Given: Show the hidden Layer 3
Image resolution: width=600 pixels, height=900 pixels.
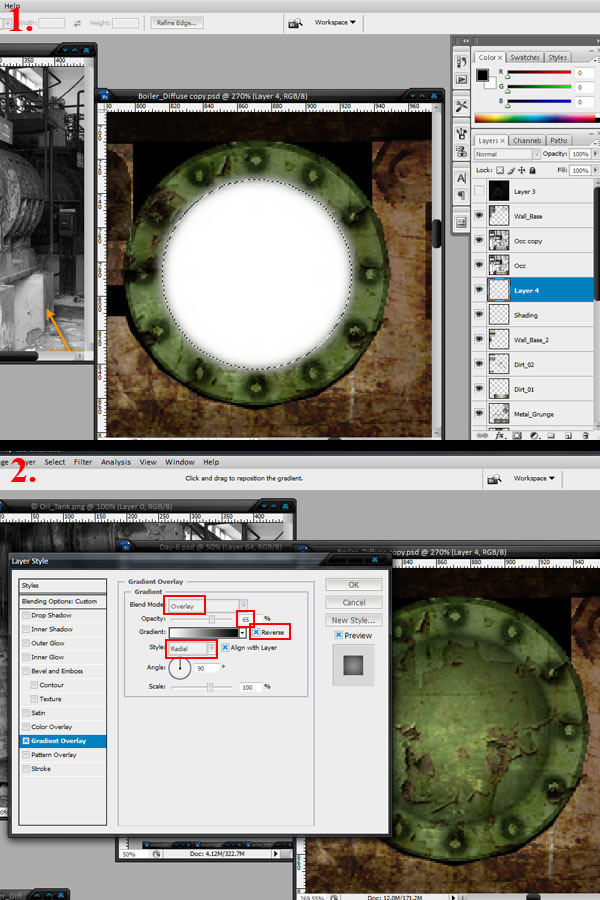Looking at the screenshot, I should point(479,191).
